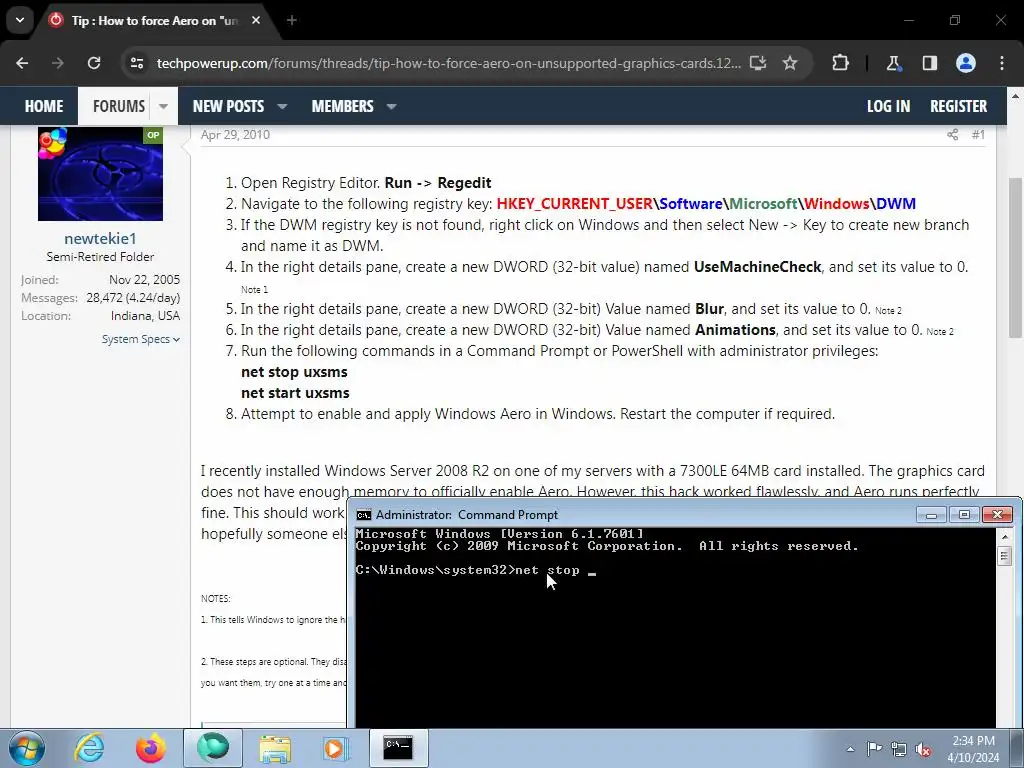1024x768 pixels.
Task: Minimize the Command Prompt window
Action: coord(931,515)
